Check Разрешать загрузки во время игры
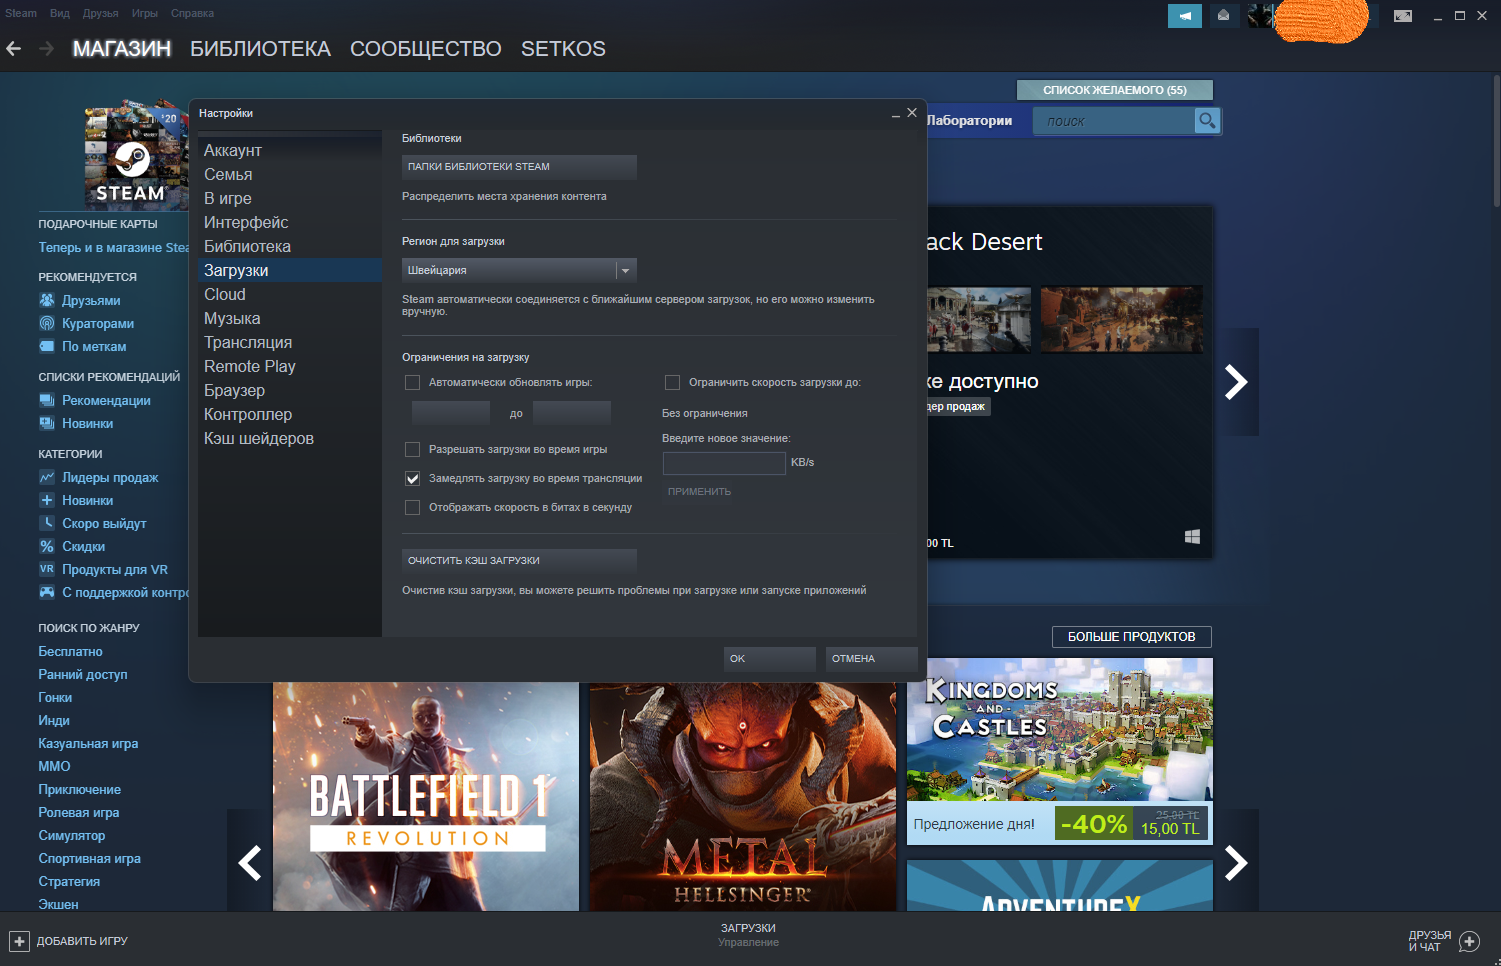Viewport: 1501px width, 966px height. coord(412,449)
